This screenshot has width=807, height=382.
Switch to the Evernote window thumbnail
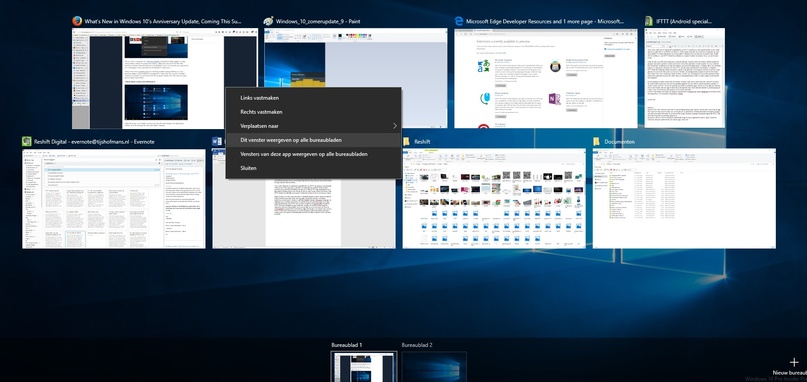click(x=114, y=199)
